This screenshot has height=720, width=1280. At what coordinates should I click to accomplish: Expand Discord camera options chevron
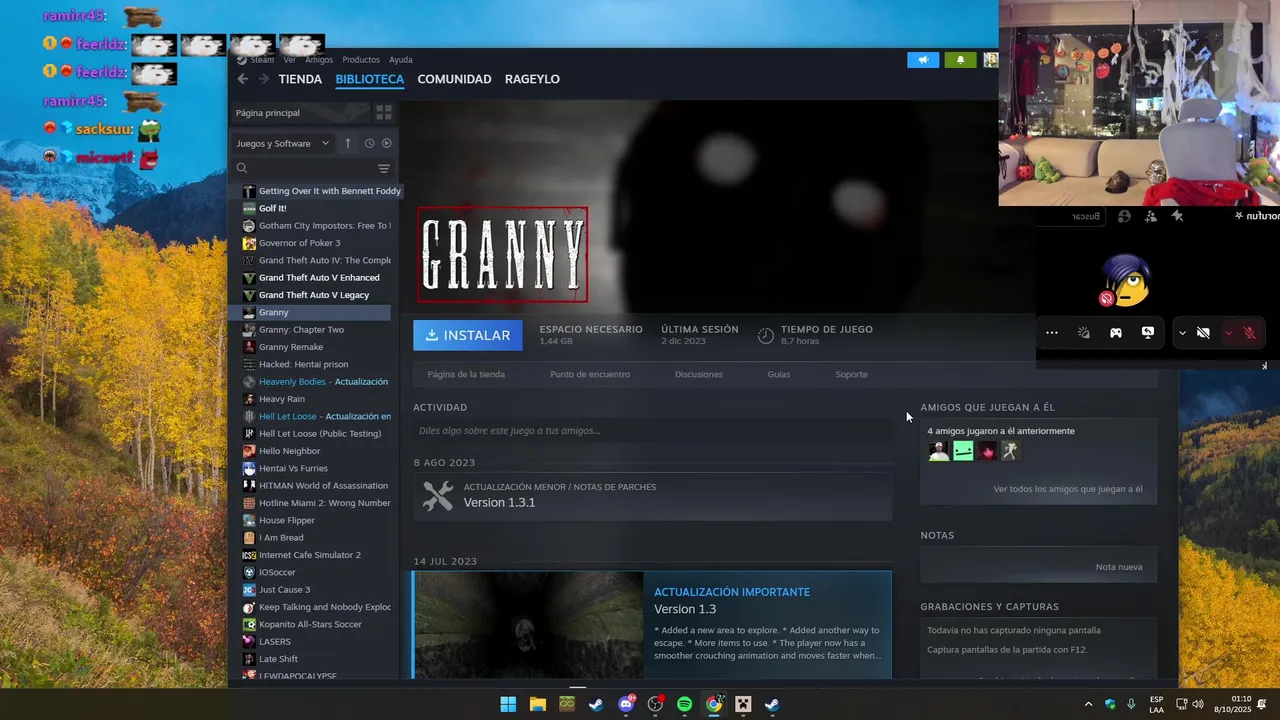1182,333
